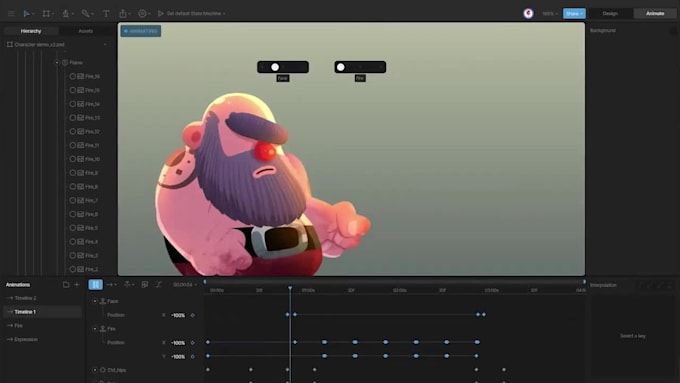Image resolution: width=680 pixels, height=383 pixels.
Task: Toggle circle next to Fire_15 layer
Action: click(x=72, y=90)
